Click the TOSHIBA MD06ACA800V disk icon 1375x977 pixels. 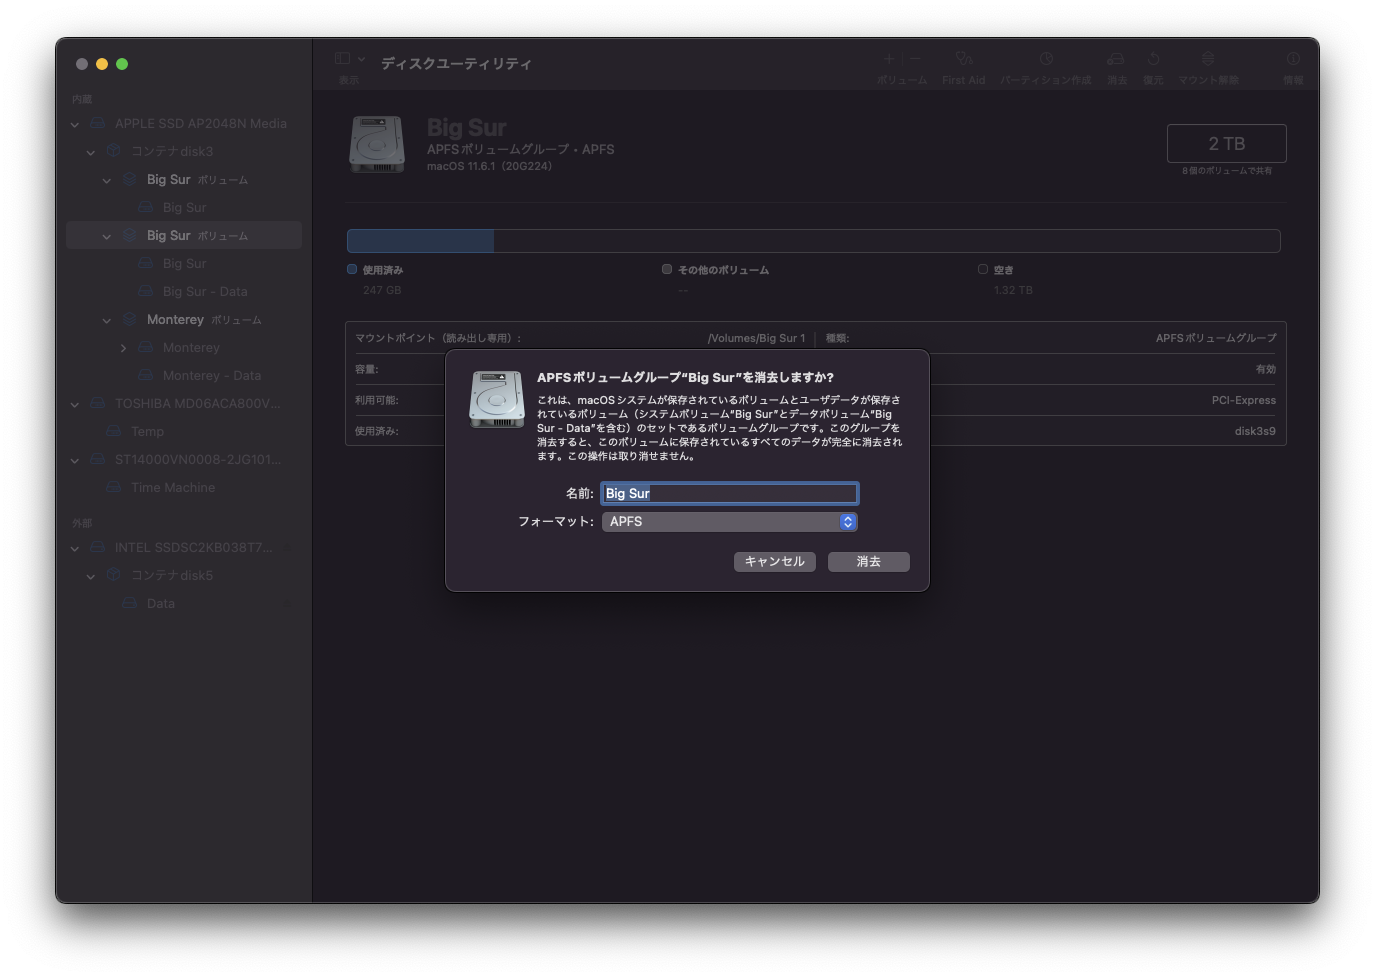point(98,403)
